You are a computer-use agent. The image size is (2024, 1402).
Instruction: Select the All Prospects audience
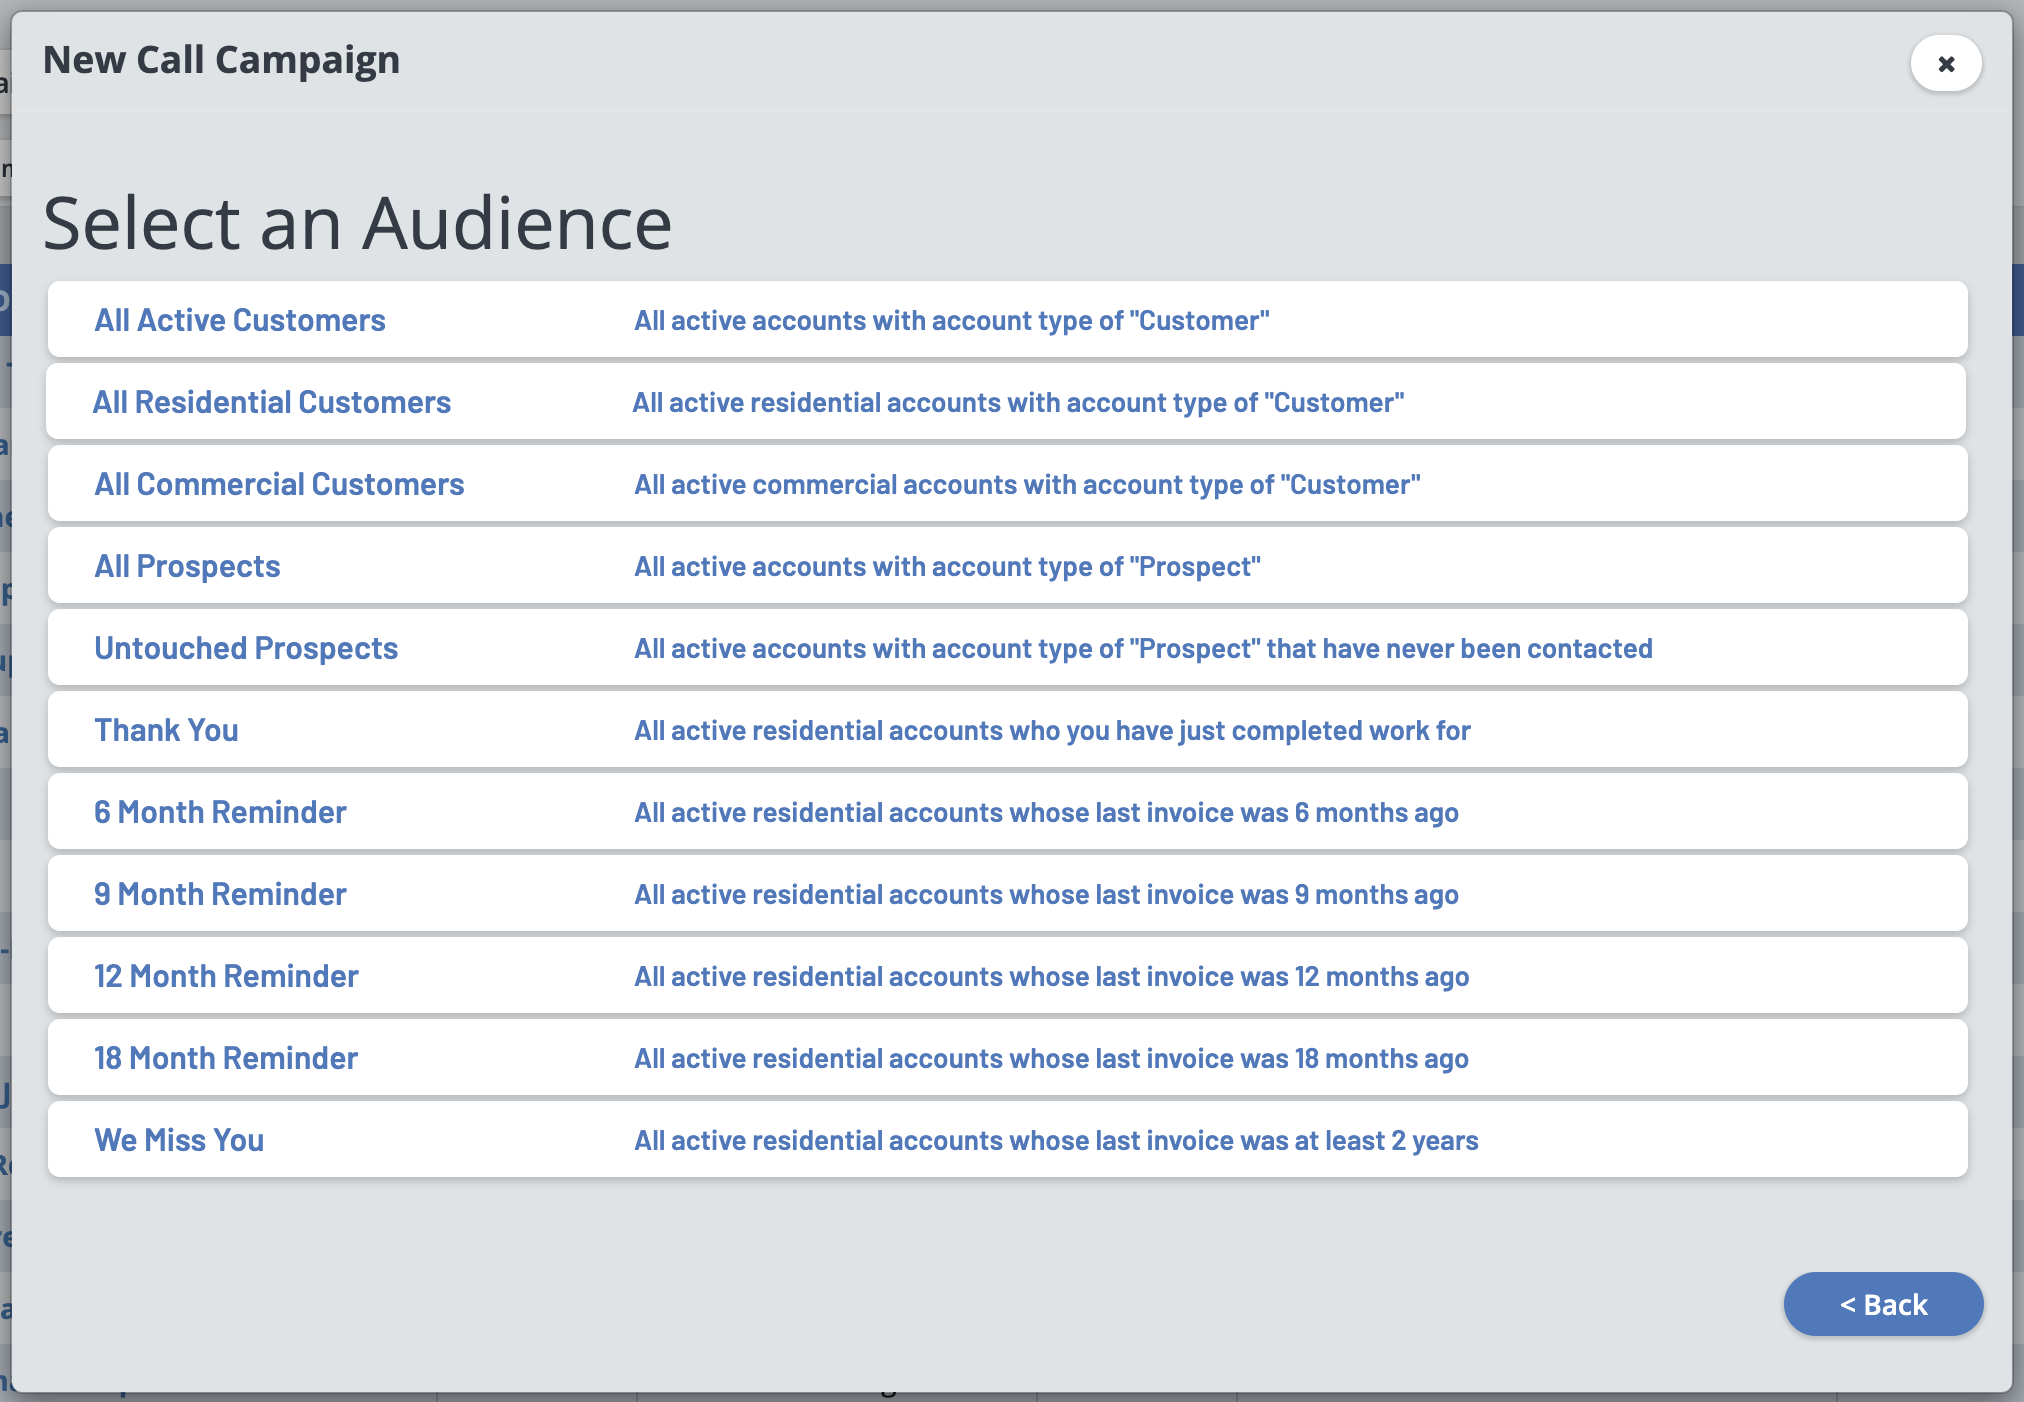[x=187, y=566]
